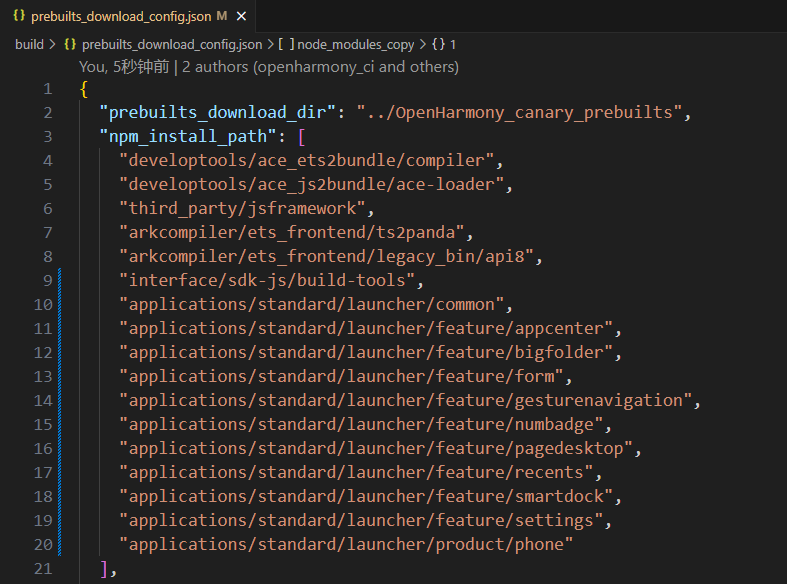Viewport: 787px width, 584px height.
Task: Click line number 1 in the gutter
Action: tap(47, 89)
